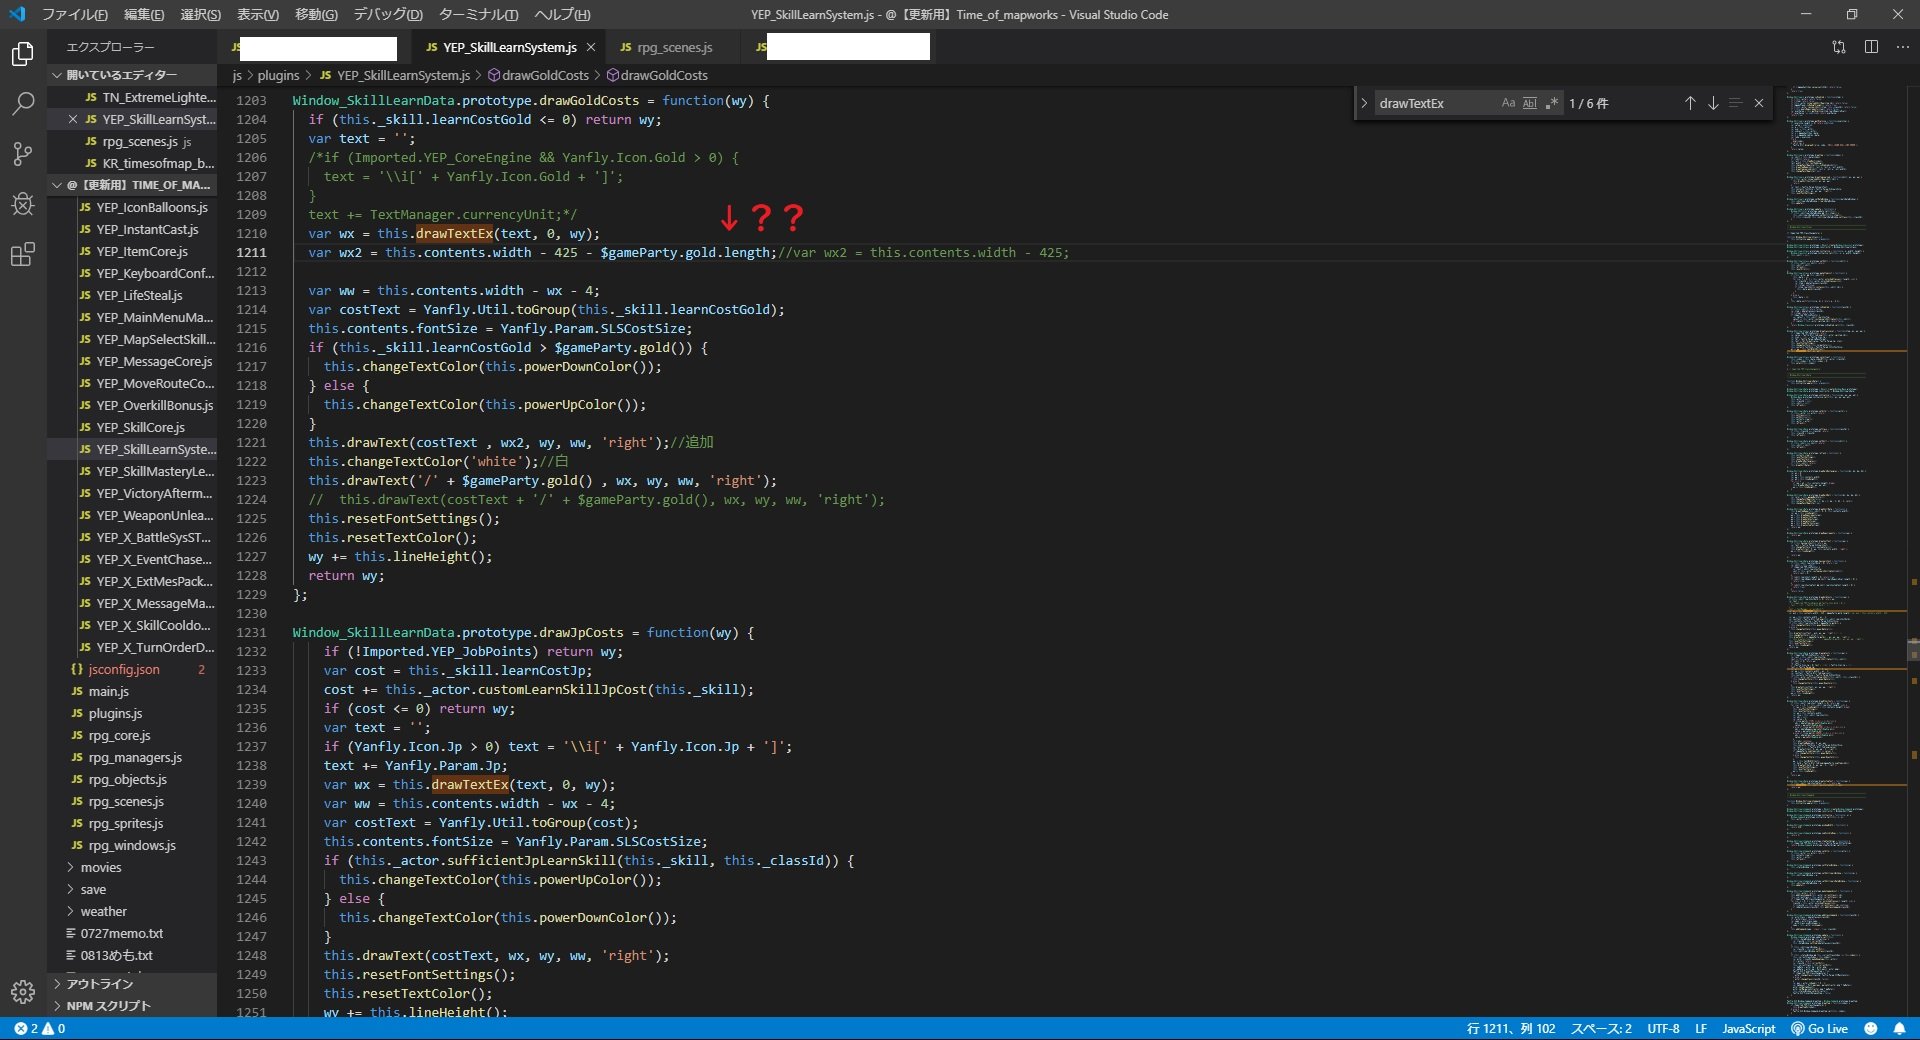This screenshot has width=1920, height=1040.
Task: Toggle Use Regular Expression in find
Action: coord(1552,103)
